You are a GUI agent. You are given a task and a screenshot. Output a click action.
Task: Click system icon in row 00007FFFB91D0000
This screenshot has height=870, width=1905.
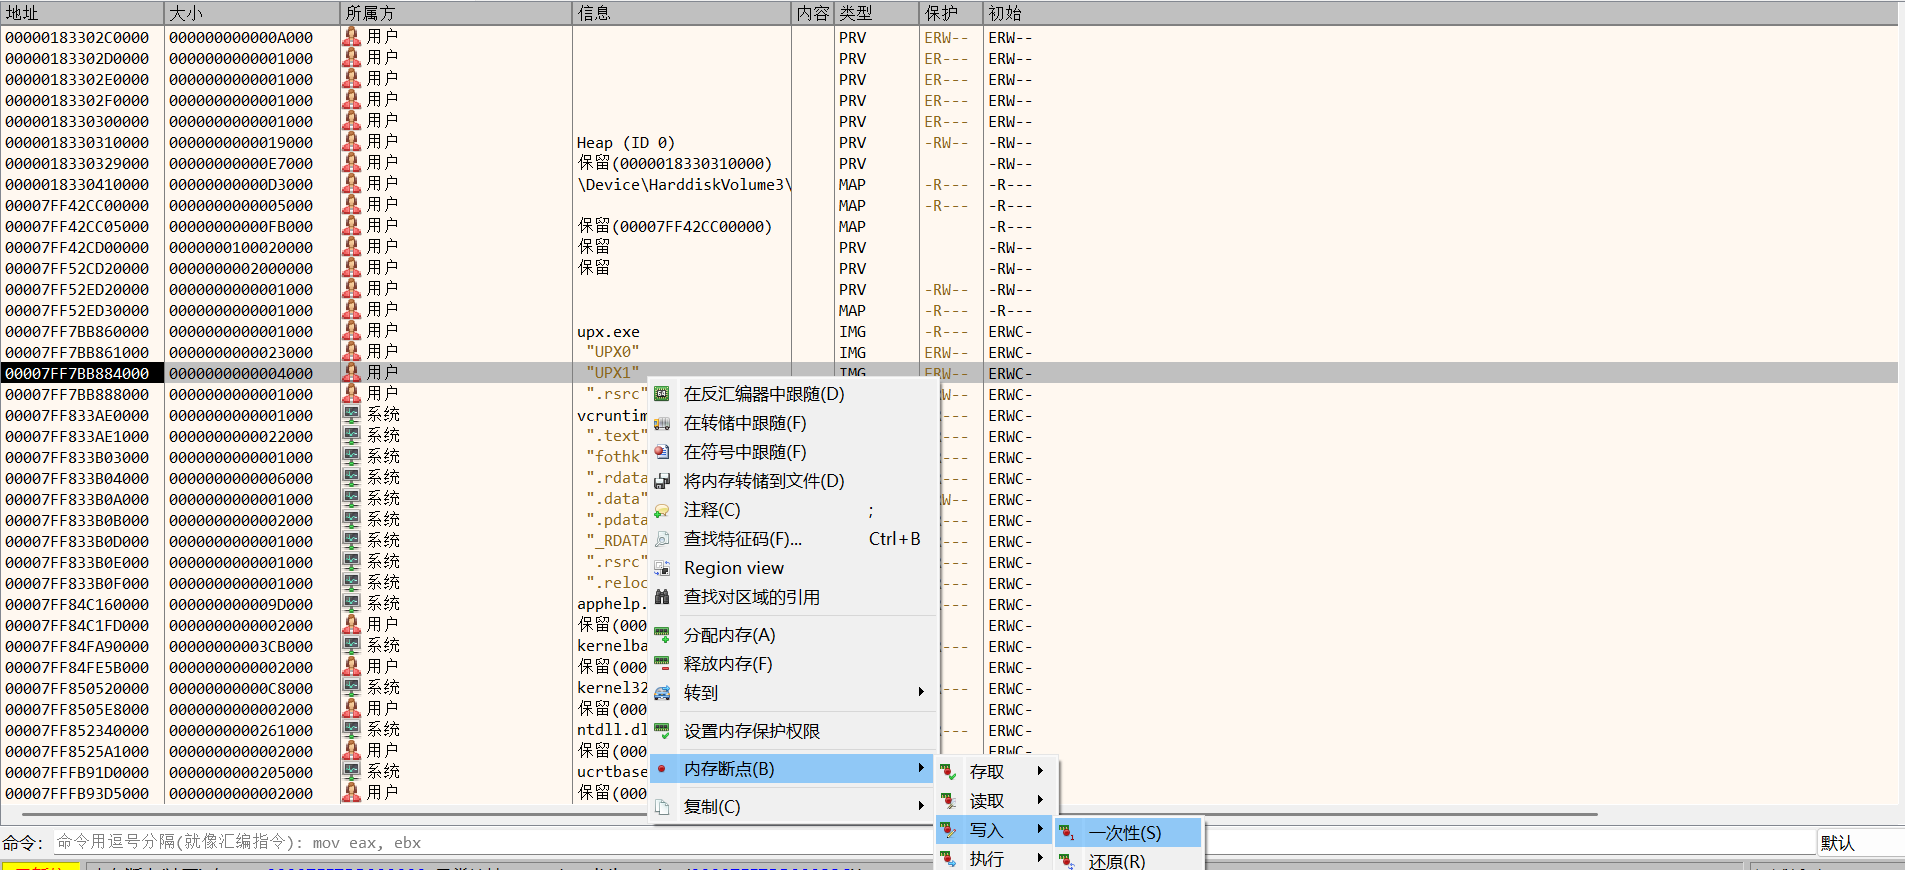(x=352, y=772)
